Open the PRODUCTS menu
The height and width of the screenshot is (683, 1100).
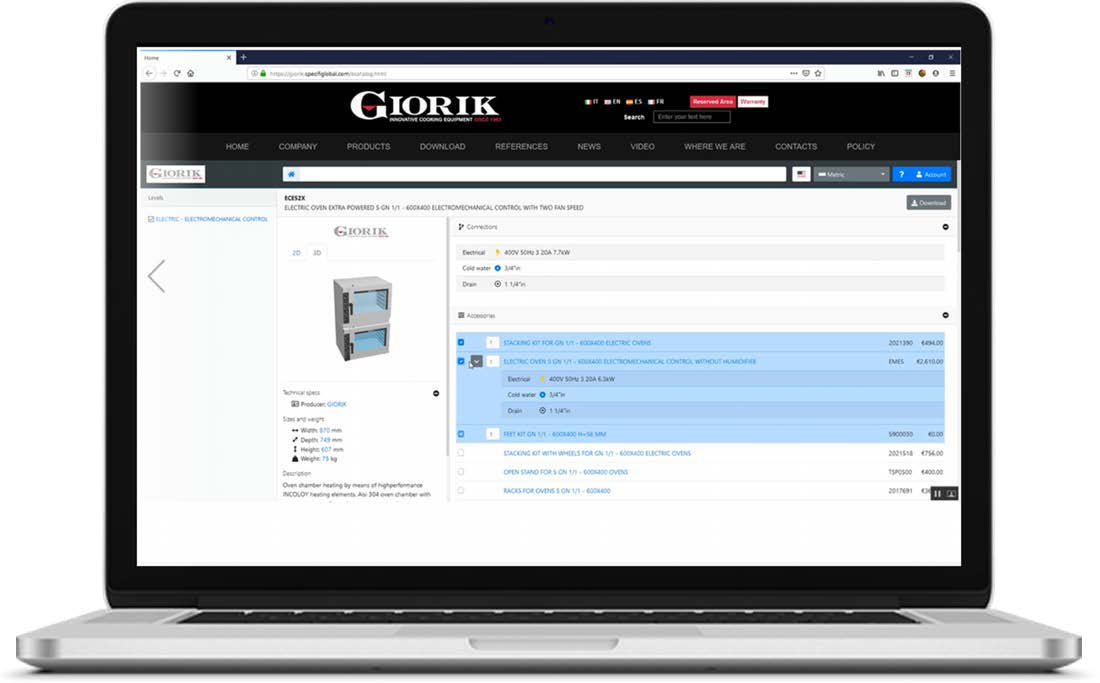click(x=368, y=147)
